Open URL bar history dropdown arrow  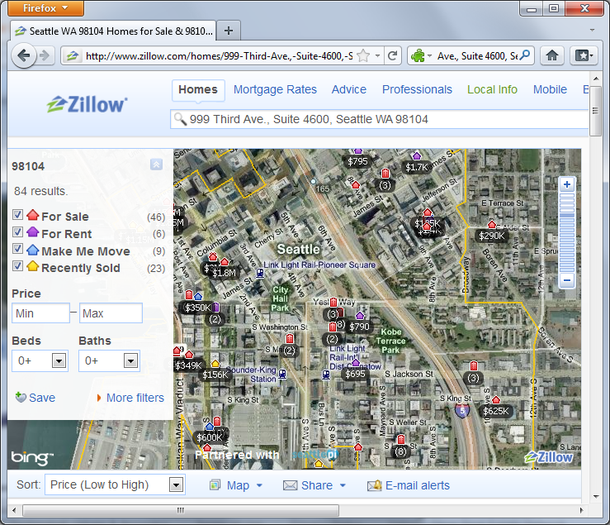[x=377, y=56]
